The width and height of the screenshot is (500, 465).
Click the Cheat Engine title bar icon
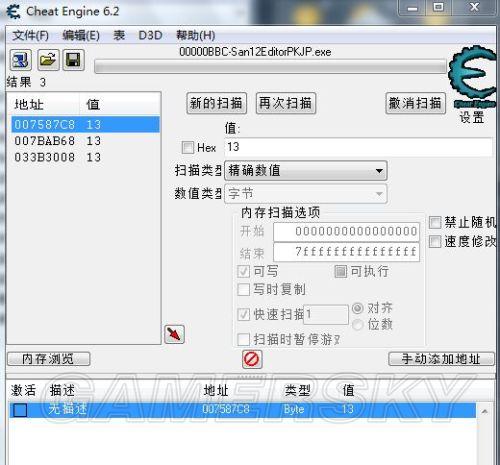[x=13, y=12]
